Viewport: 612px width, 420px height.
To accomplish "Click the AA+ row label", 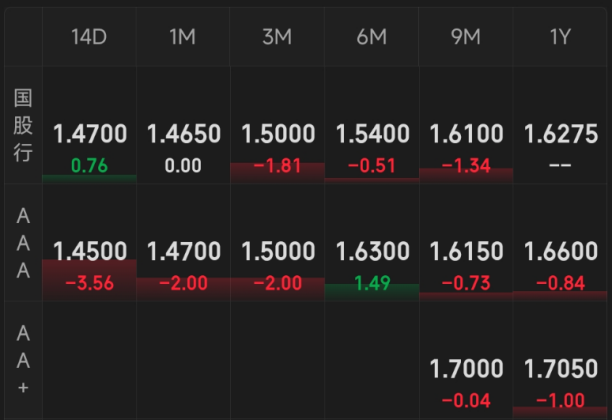I will 23,360.
